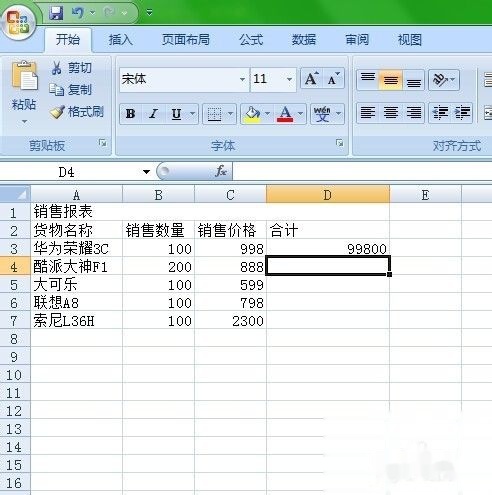Toggle underline formatting

(176, 114)
